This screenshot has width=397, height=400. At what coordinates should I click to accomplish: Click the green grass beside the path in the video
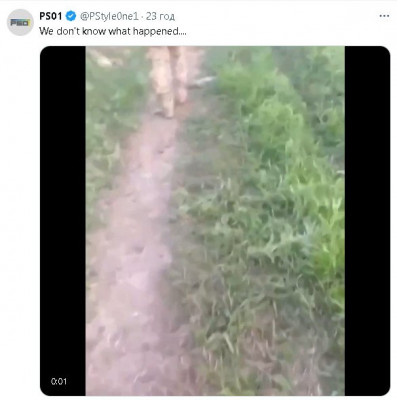pos(267,217)
